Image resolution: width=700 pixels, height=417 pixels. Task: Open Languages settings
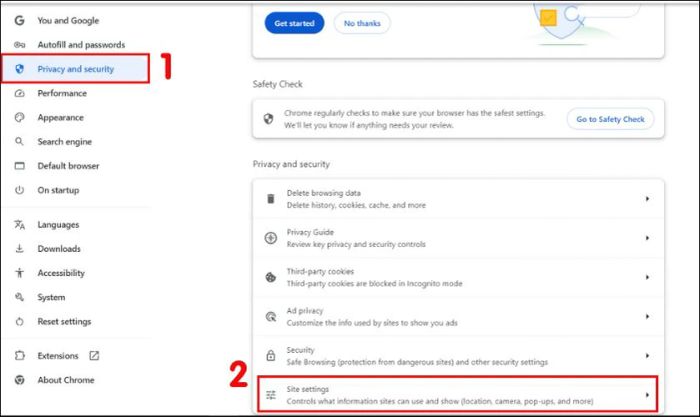click(x=58, y=225)
